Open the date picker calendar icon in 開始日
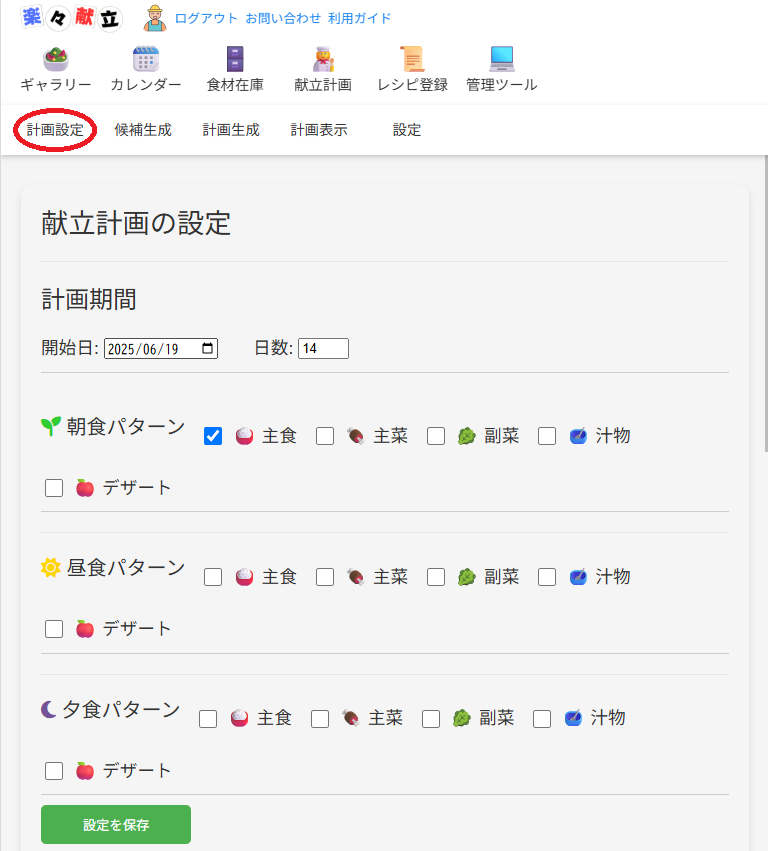This screenshot has height=851, width=768. point(207,348)
